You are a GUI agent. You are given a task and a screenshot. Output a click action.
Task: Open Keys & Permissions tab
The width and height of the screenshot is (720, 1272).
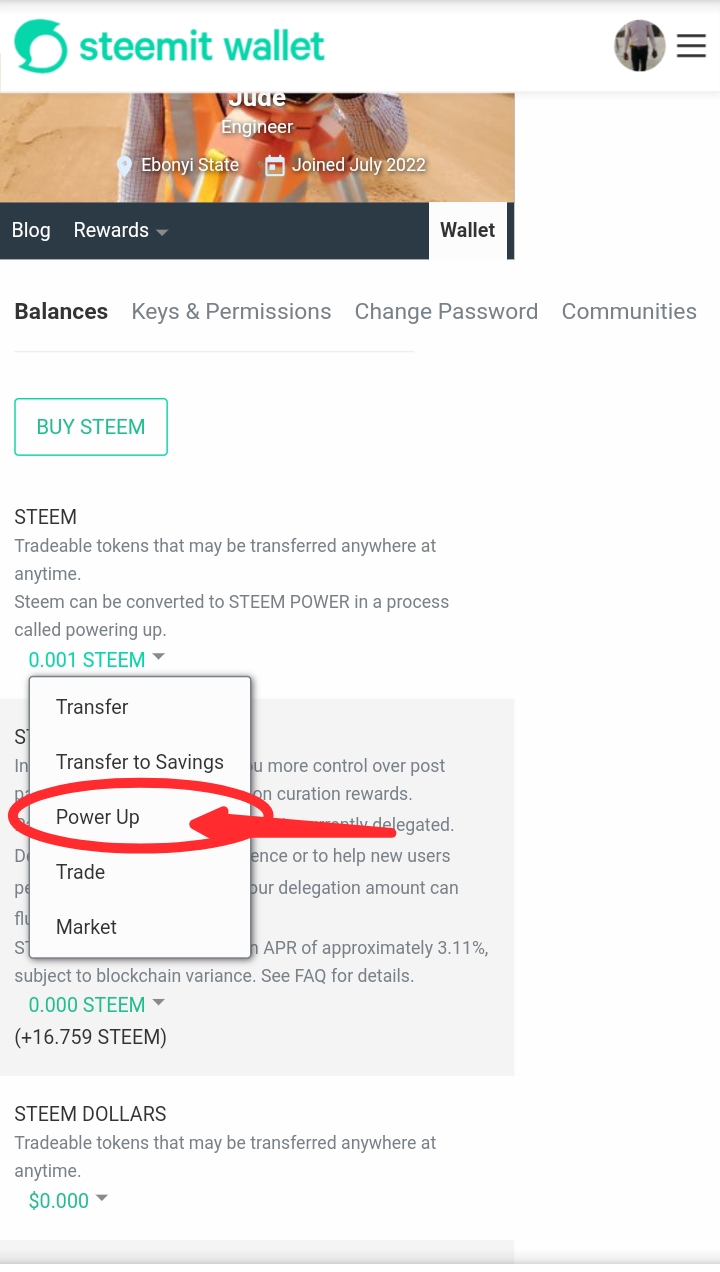[x=231, y=312]
